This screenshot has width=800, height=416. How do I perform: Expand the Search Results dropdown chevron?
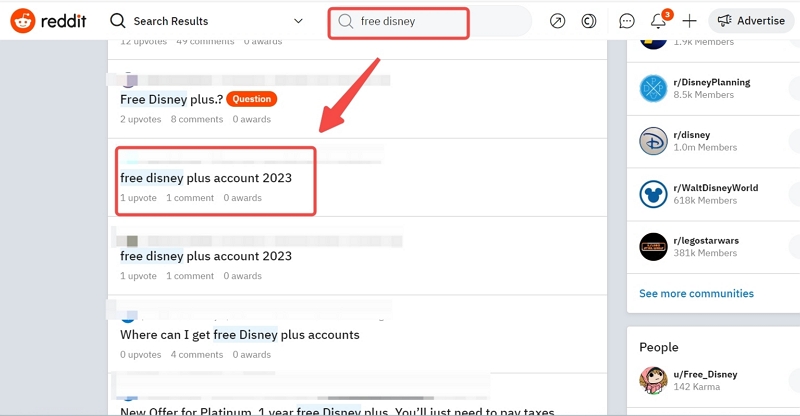[x=298, y=21]
